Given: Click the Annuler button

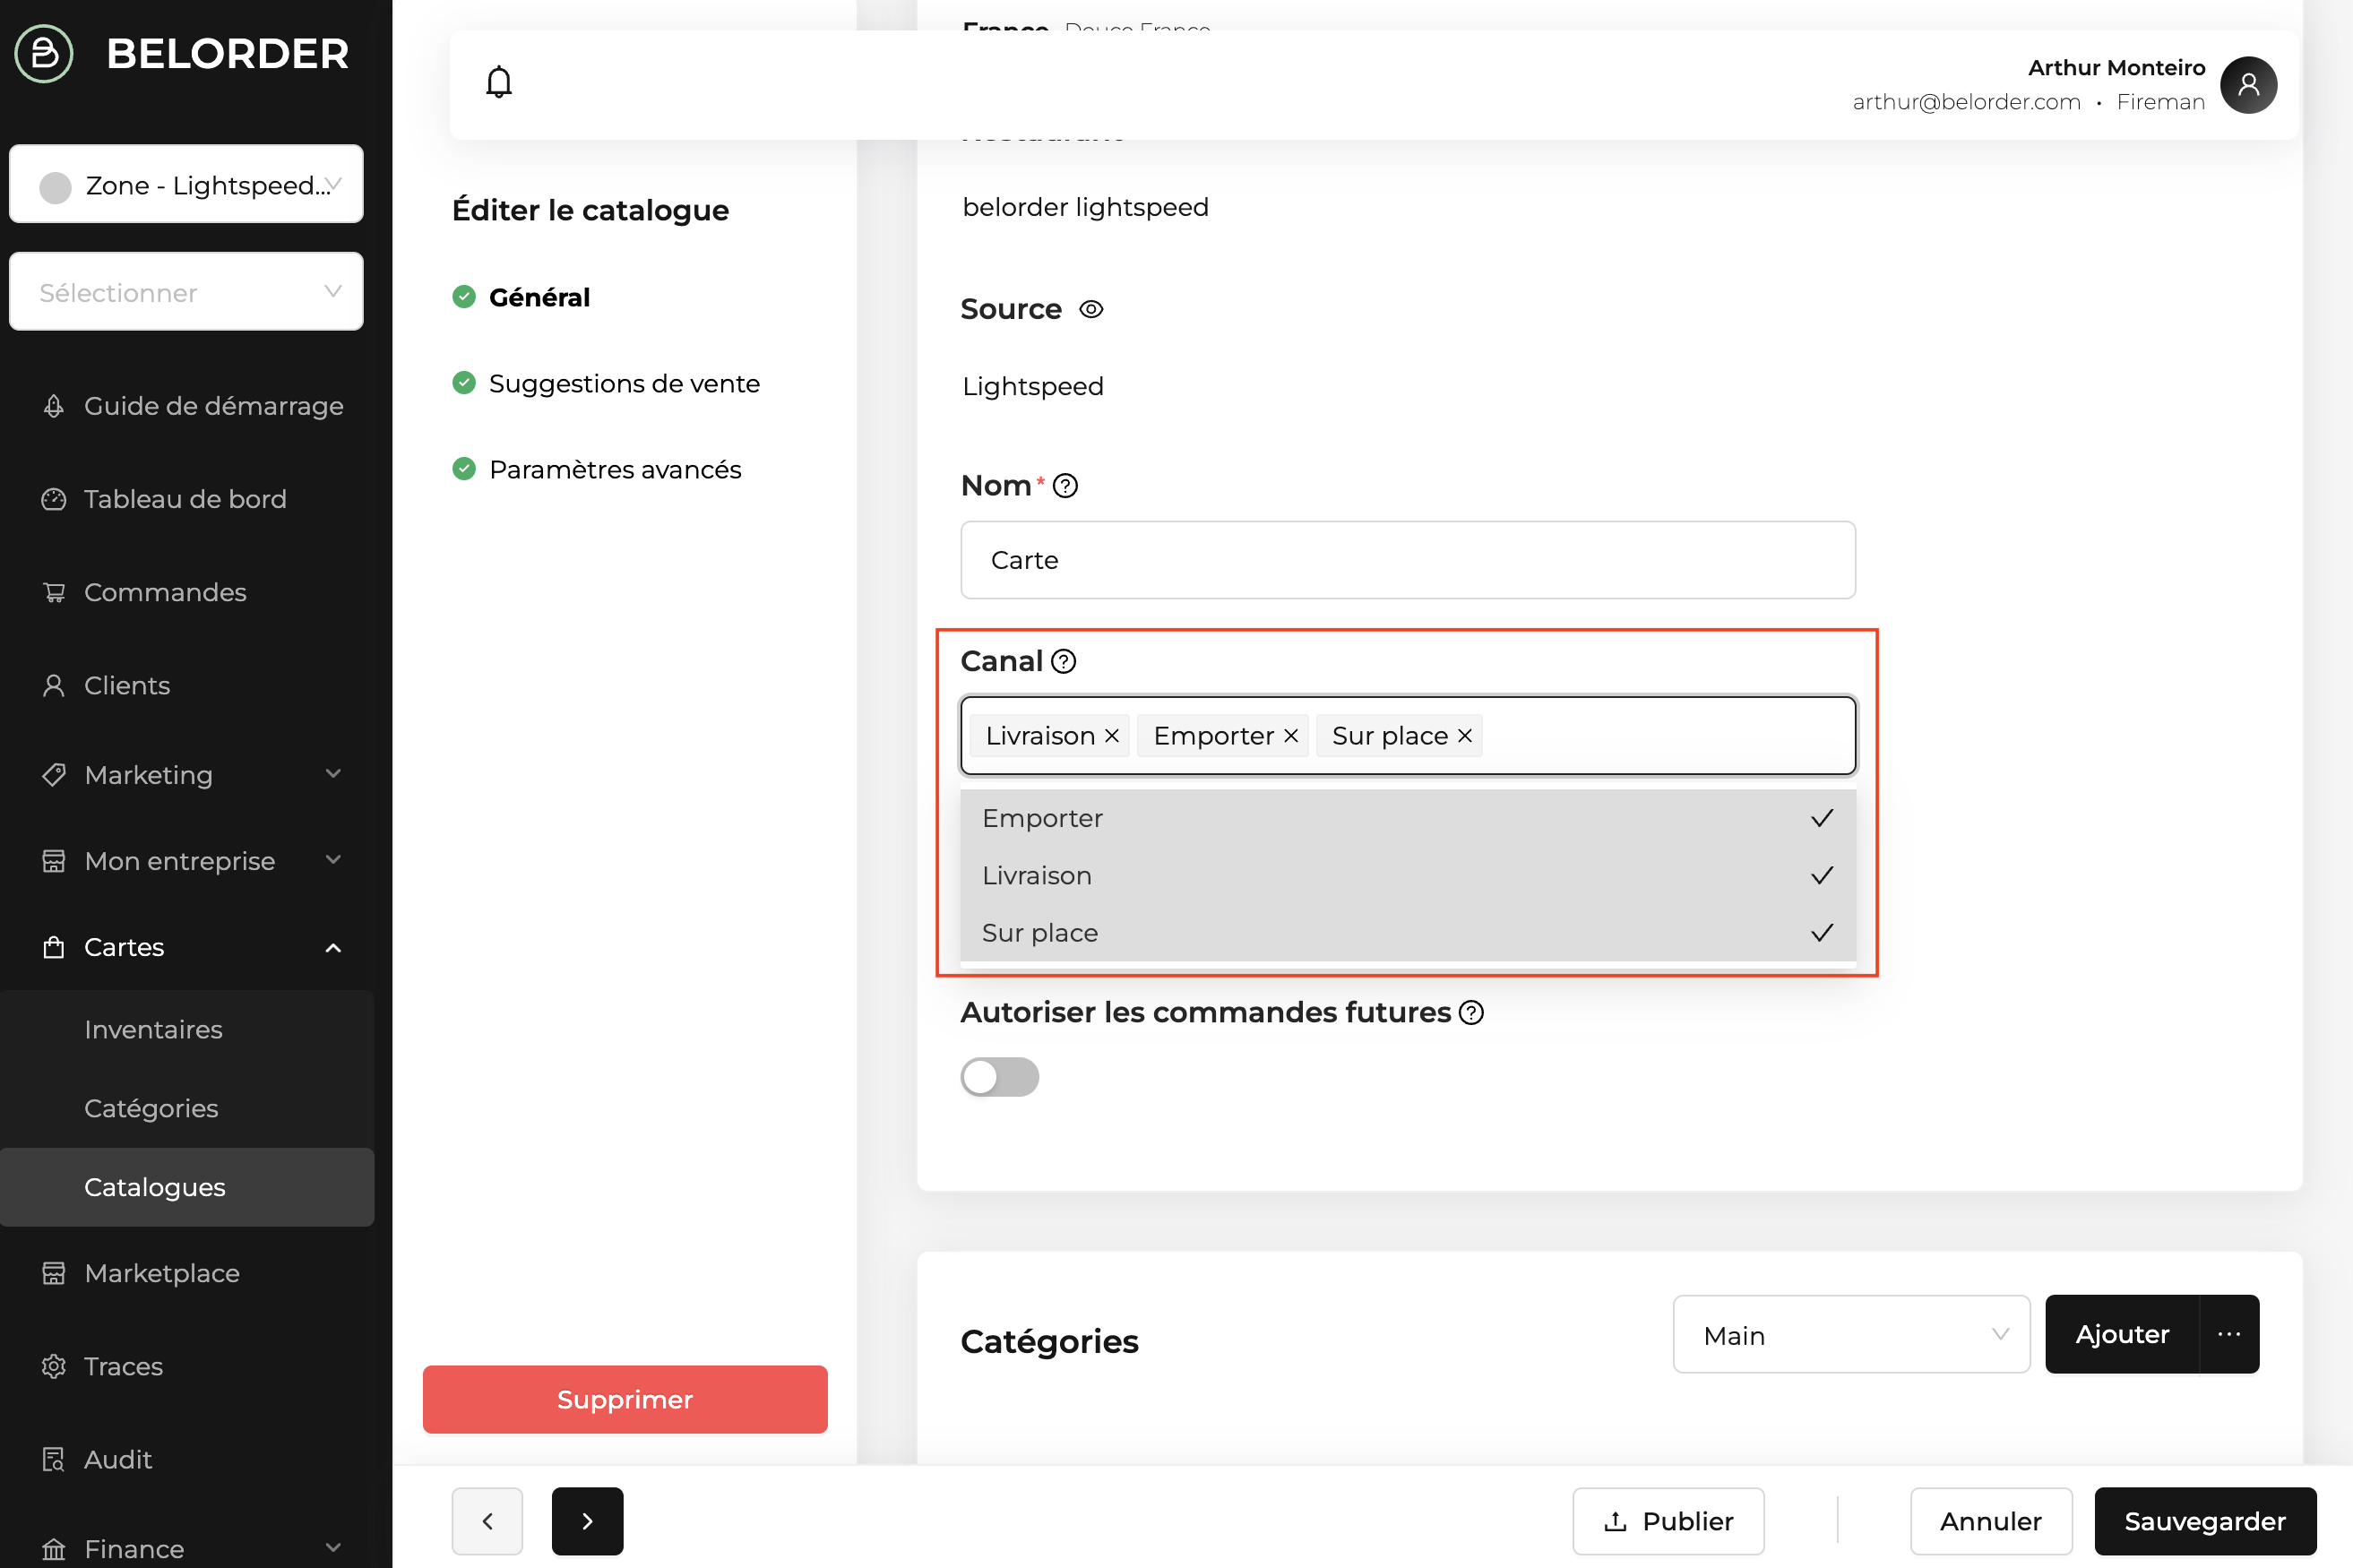Looking at the screenshot, I should point(1991,1521).
